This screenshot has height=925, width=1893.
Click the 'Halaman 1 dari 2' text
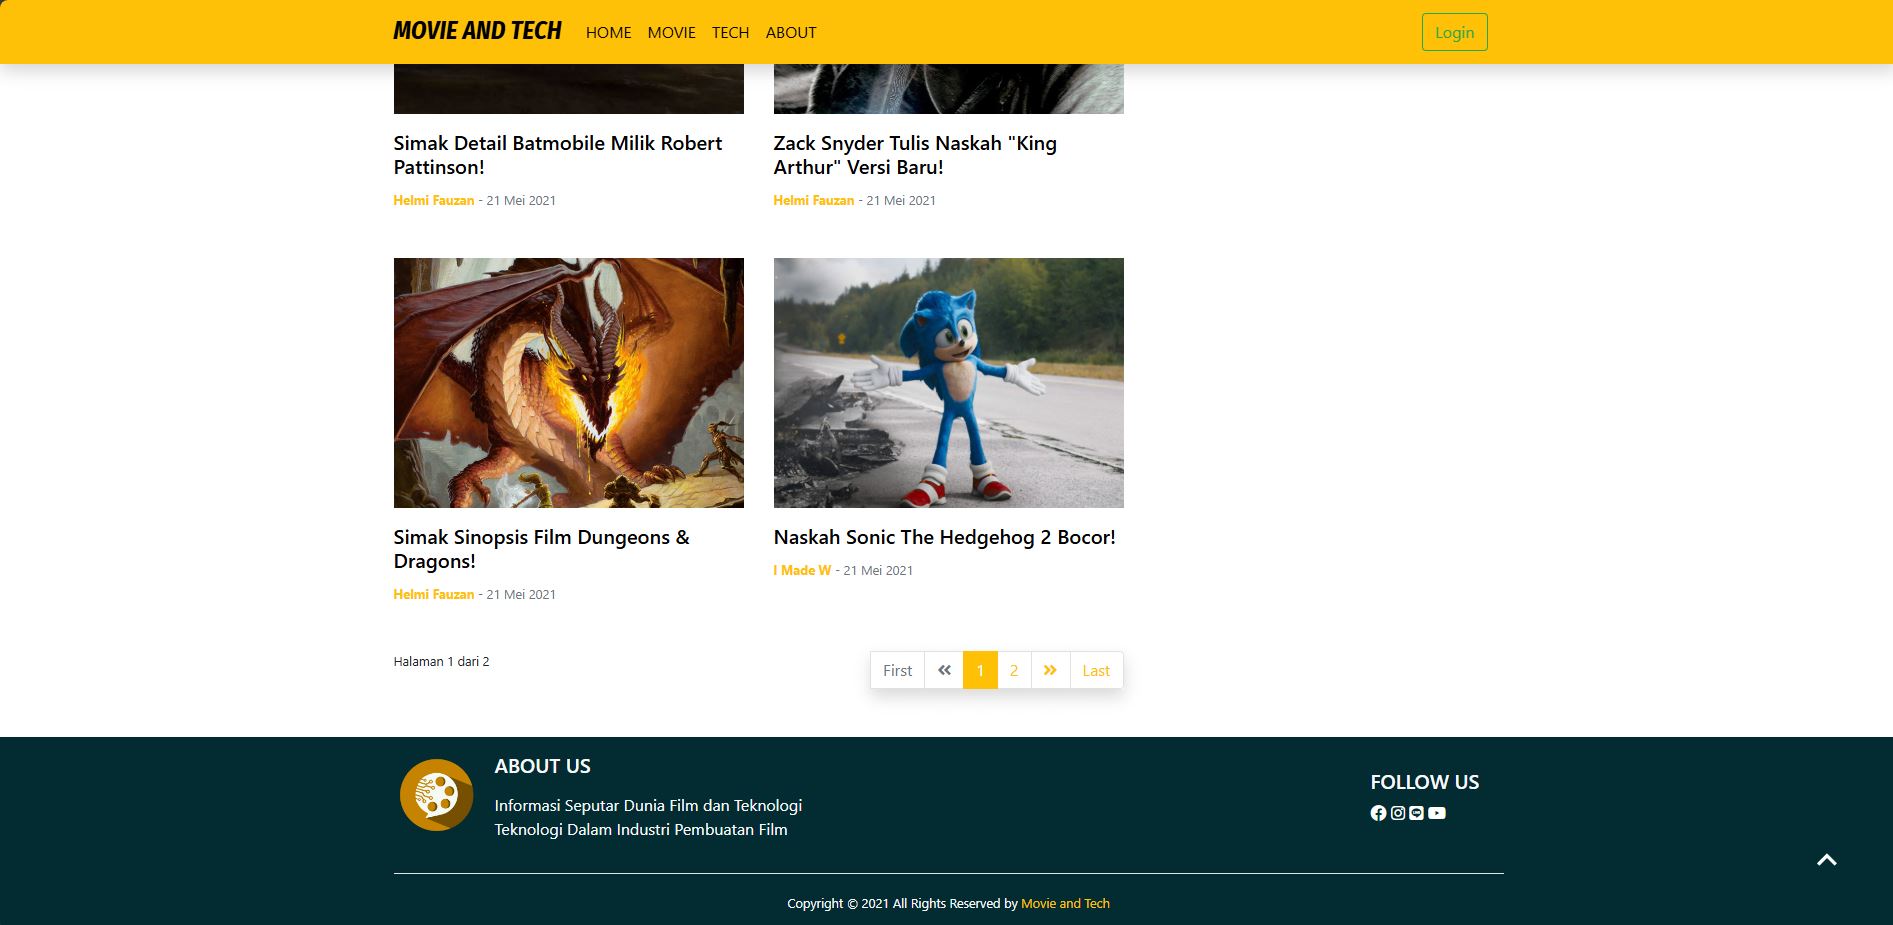tap(441, 661)
